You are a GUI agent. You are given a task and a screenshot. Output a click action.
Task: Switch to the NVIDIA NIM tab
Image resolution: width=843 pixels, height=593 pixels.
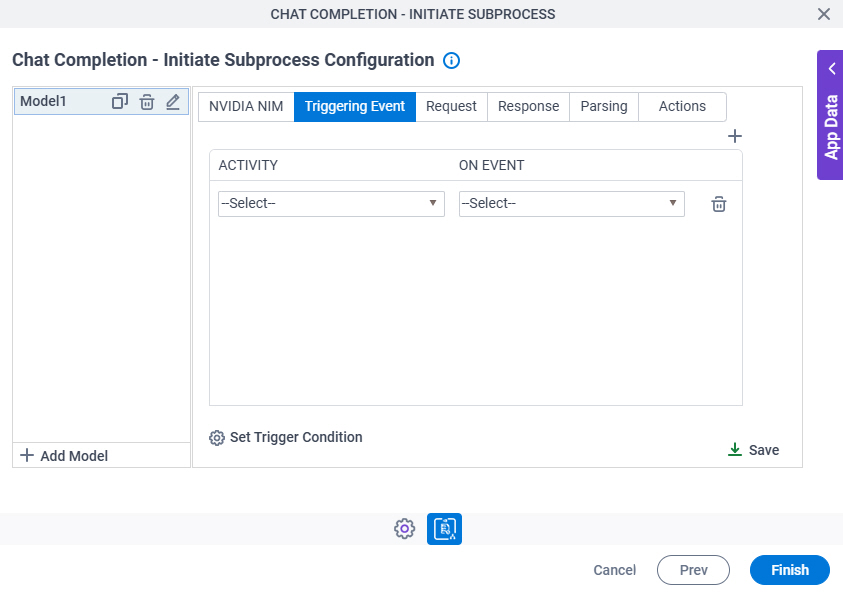coord(246,106)
